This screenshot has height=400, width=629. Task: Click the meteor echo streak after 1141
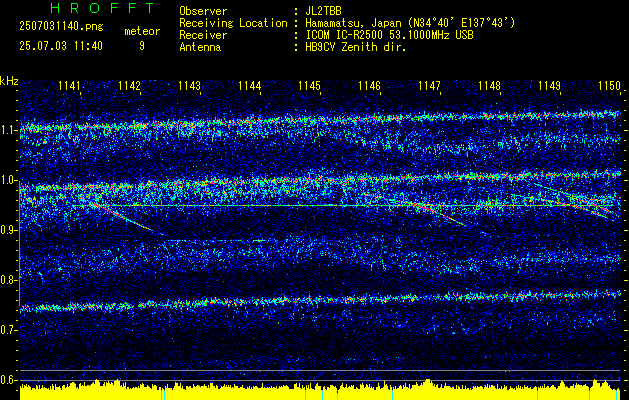click(120, 216)
